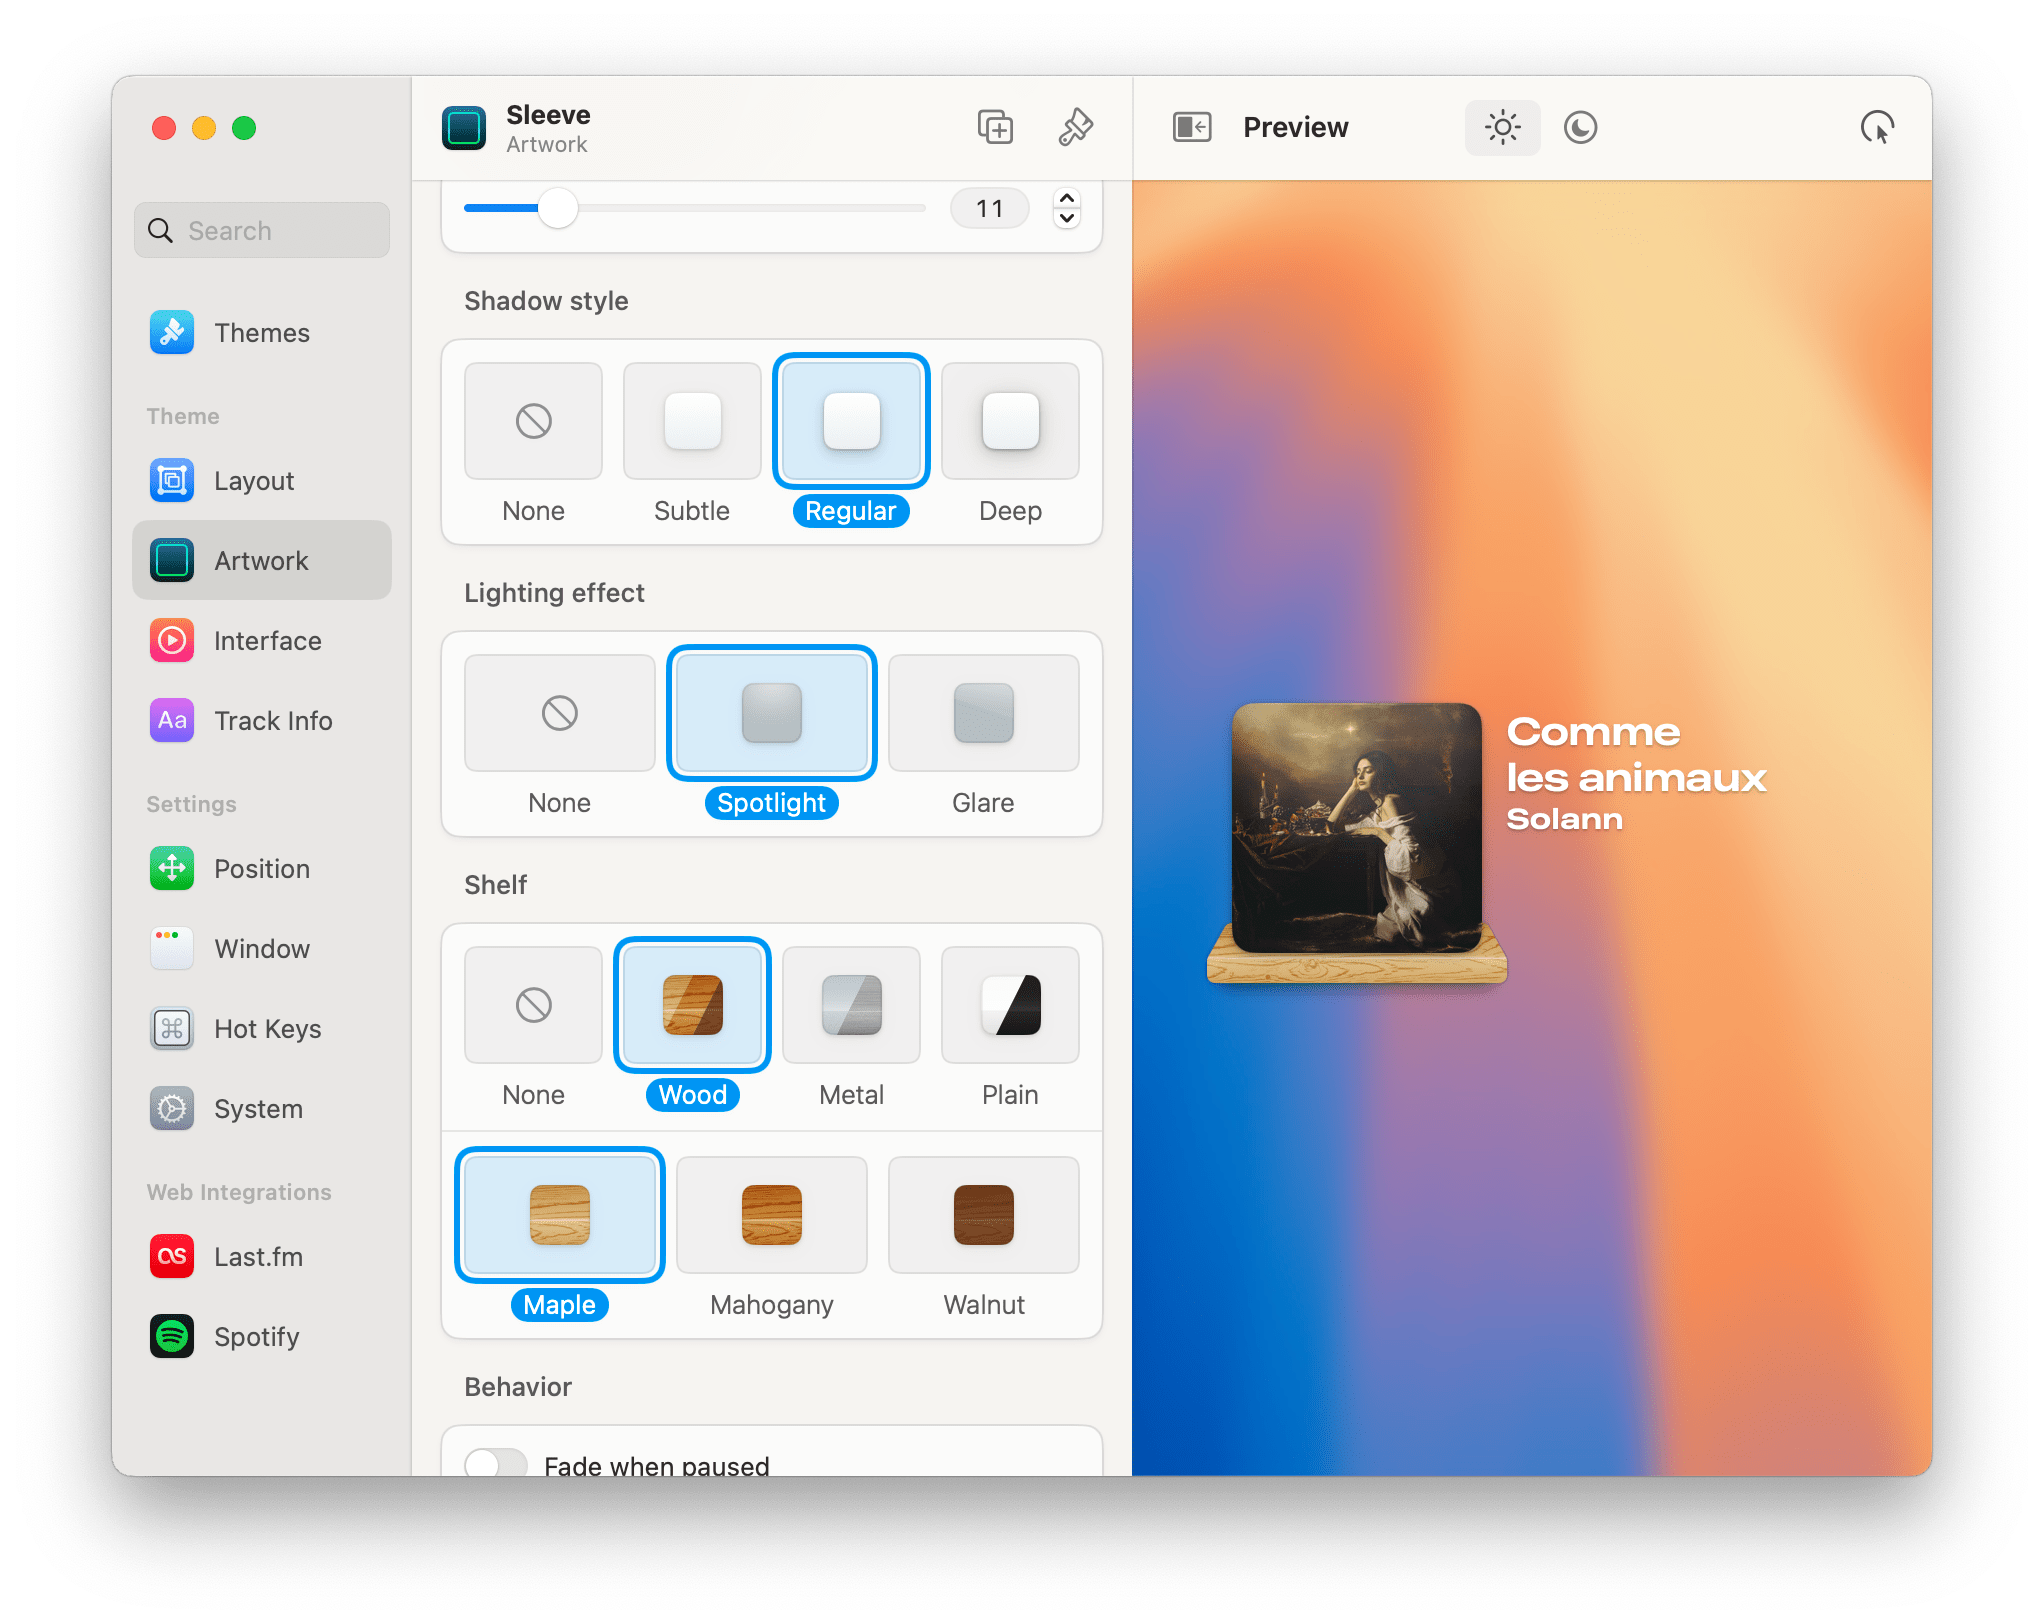Click the cursor interaction icon in preview toolbar

click(1877, 128)
